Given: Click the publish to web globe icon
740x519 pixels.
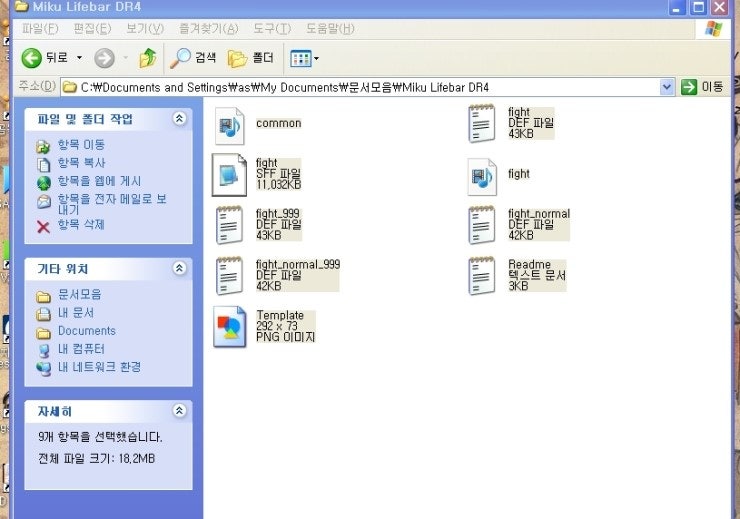Looking at the screenshot, I should tap(43, 183).
